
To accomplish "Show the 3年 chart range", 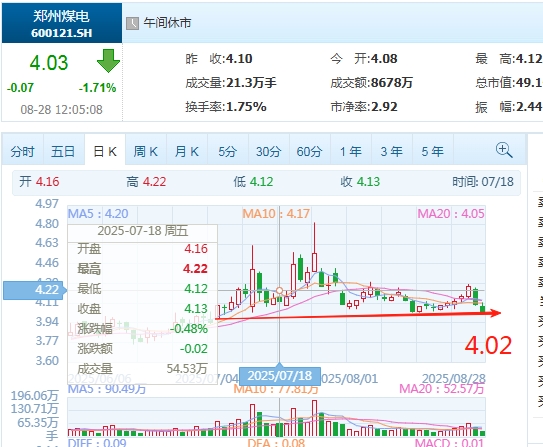I will (392, 152).
